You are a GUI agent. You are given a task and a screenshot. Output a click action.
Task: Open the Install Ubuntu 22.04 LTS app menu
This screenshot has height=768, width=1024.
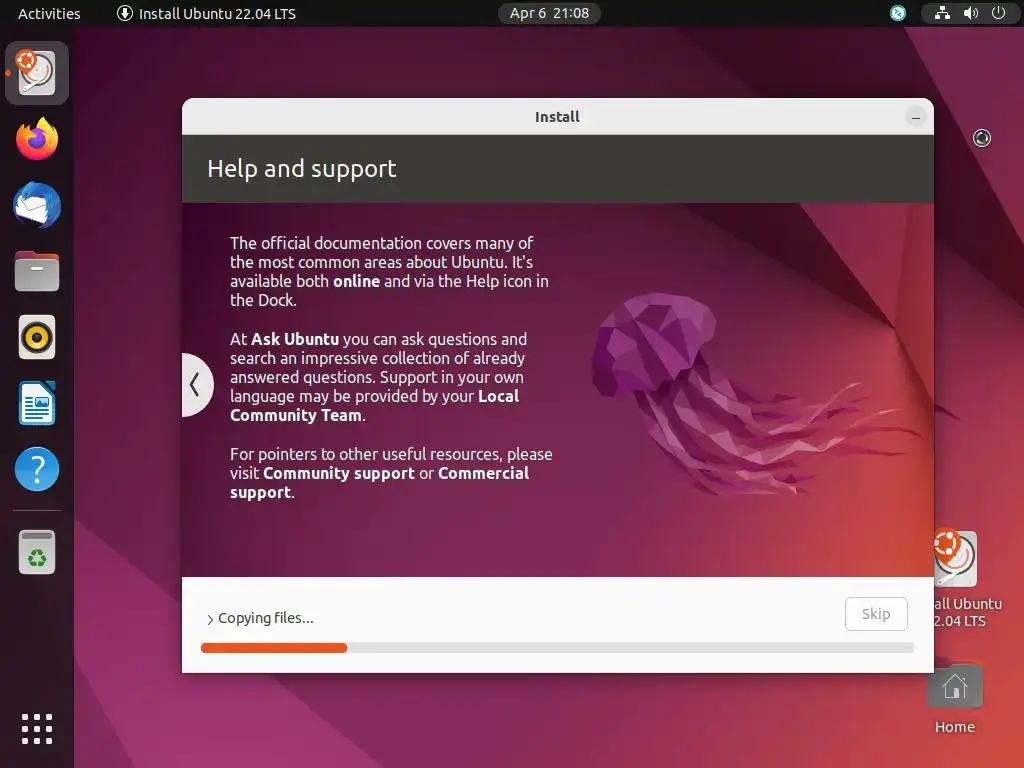pos(206,13)
